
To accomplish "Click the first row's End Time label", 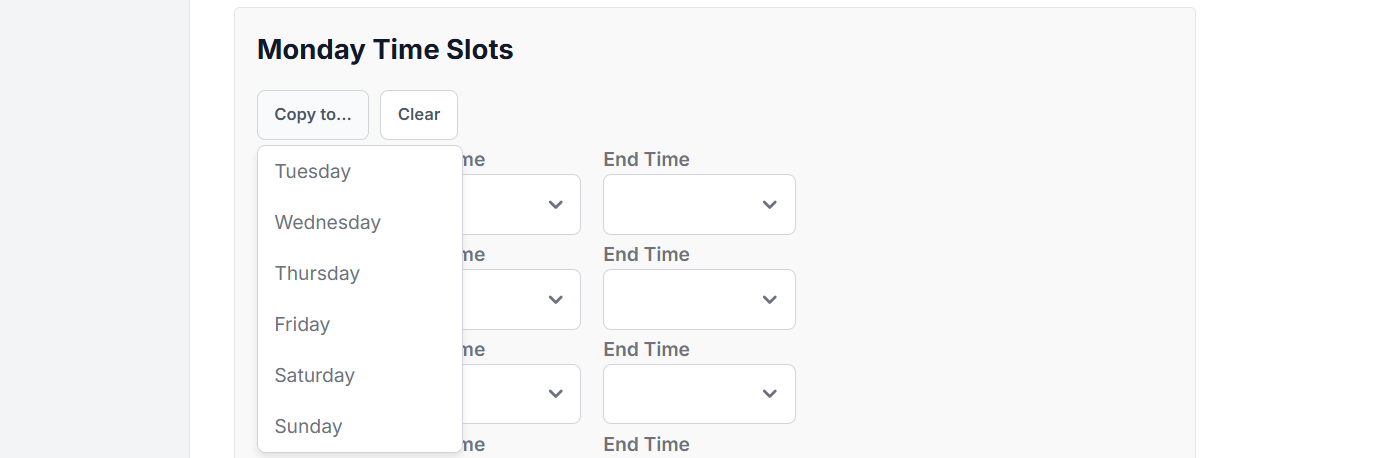I will (646, 160).
